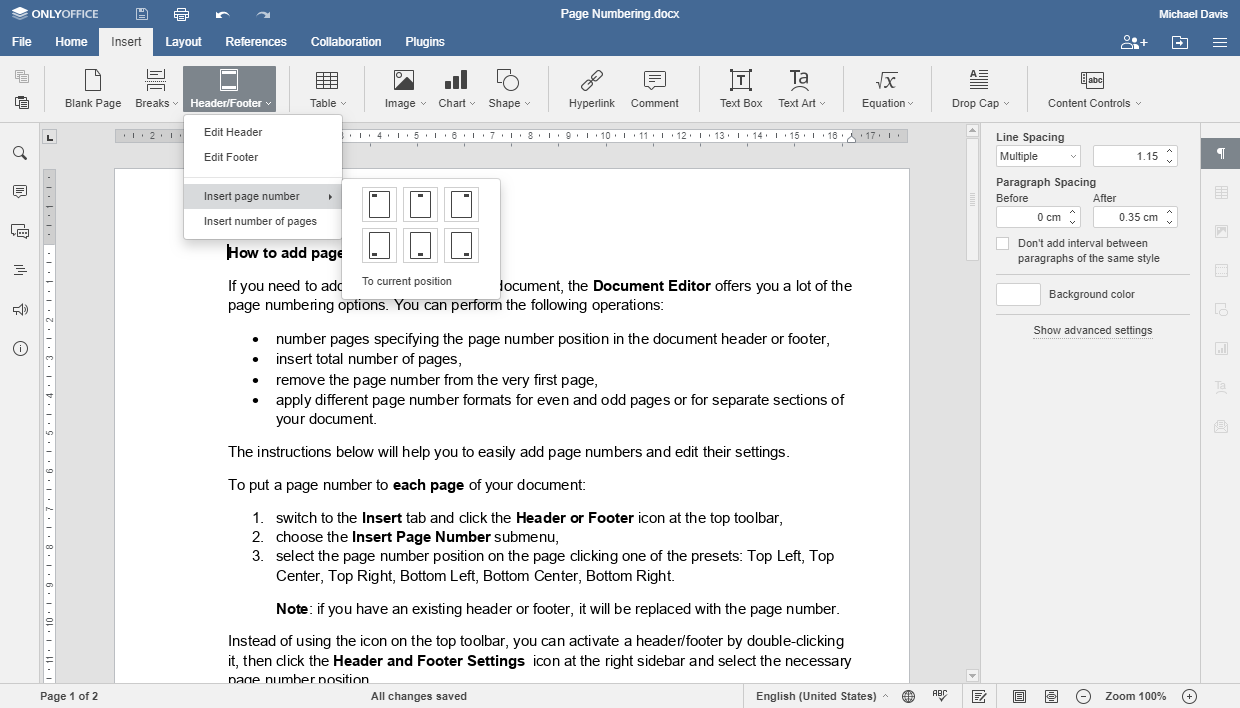Open the Content Controls dropdown

coord(1094,89)
